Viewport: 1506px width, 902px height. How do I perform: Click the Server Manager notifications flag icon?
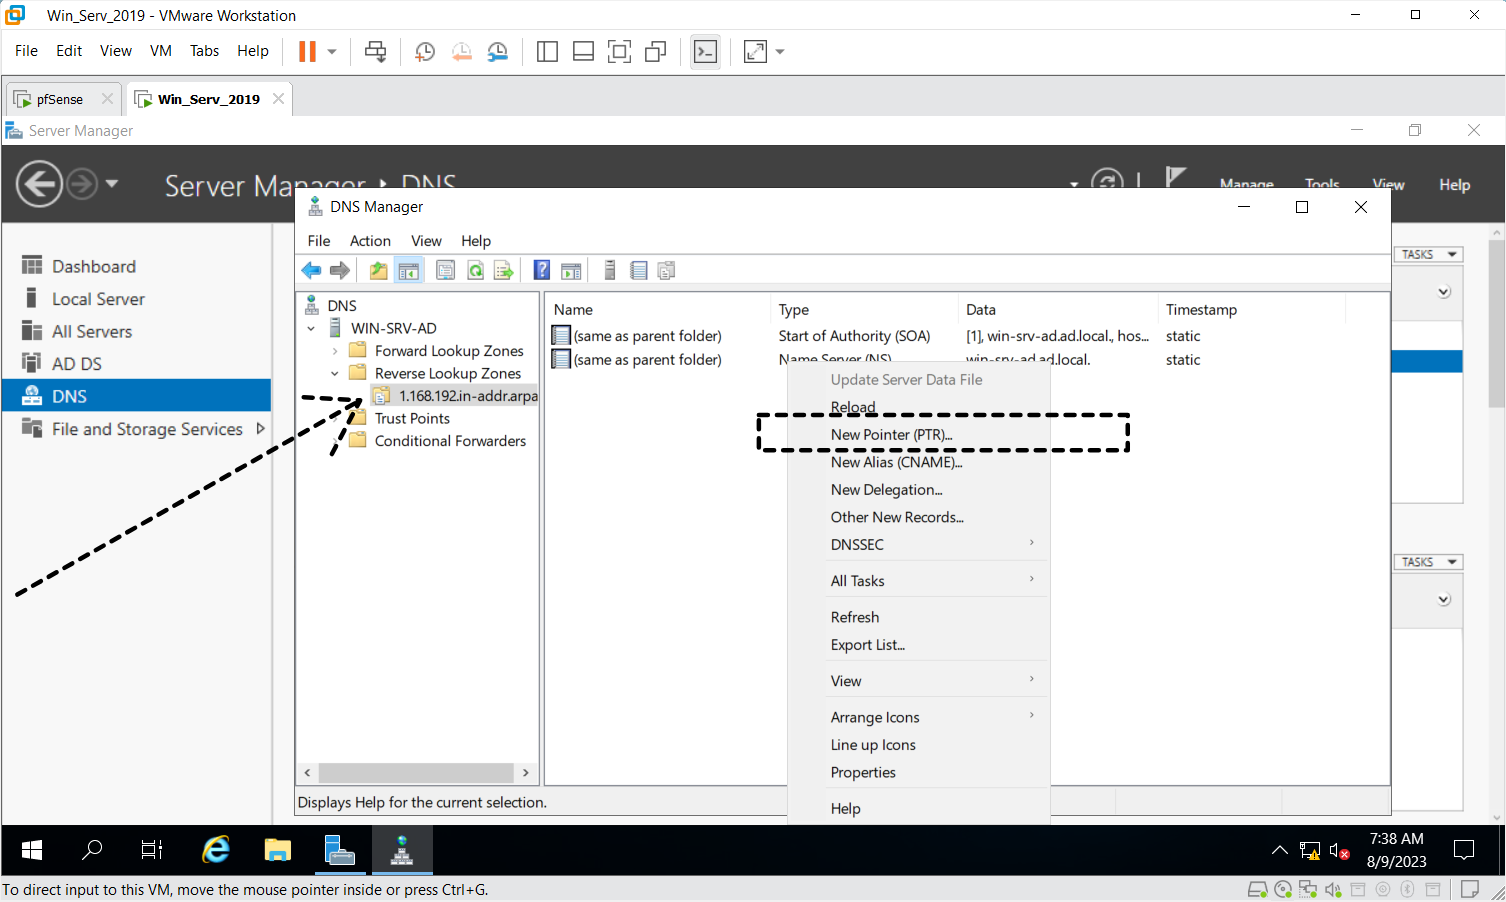coord(1176,178)
